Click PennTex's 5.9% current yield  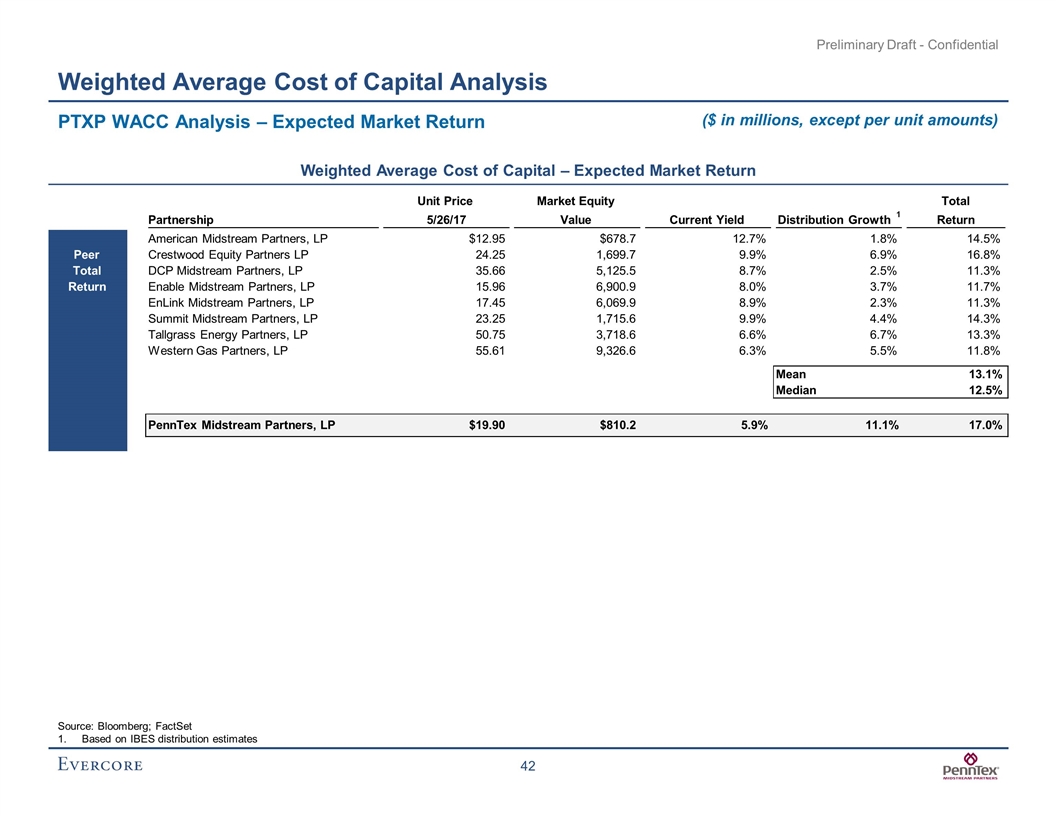754,425
